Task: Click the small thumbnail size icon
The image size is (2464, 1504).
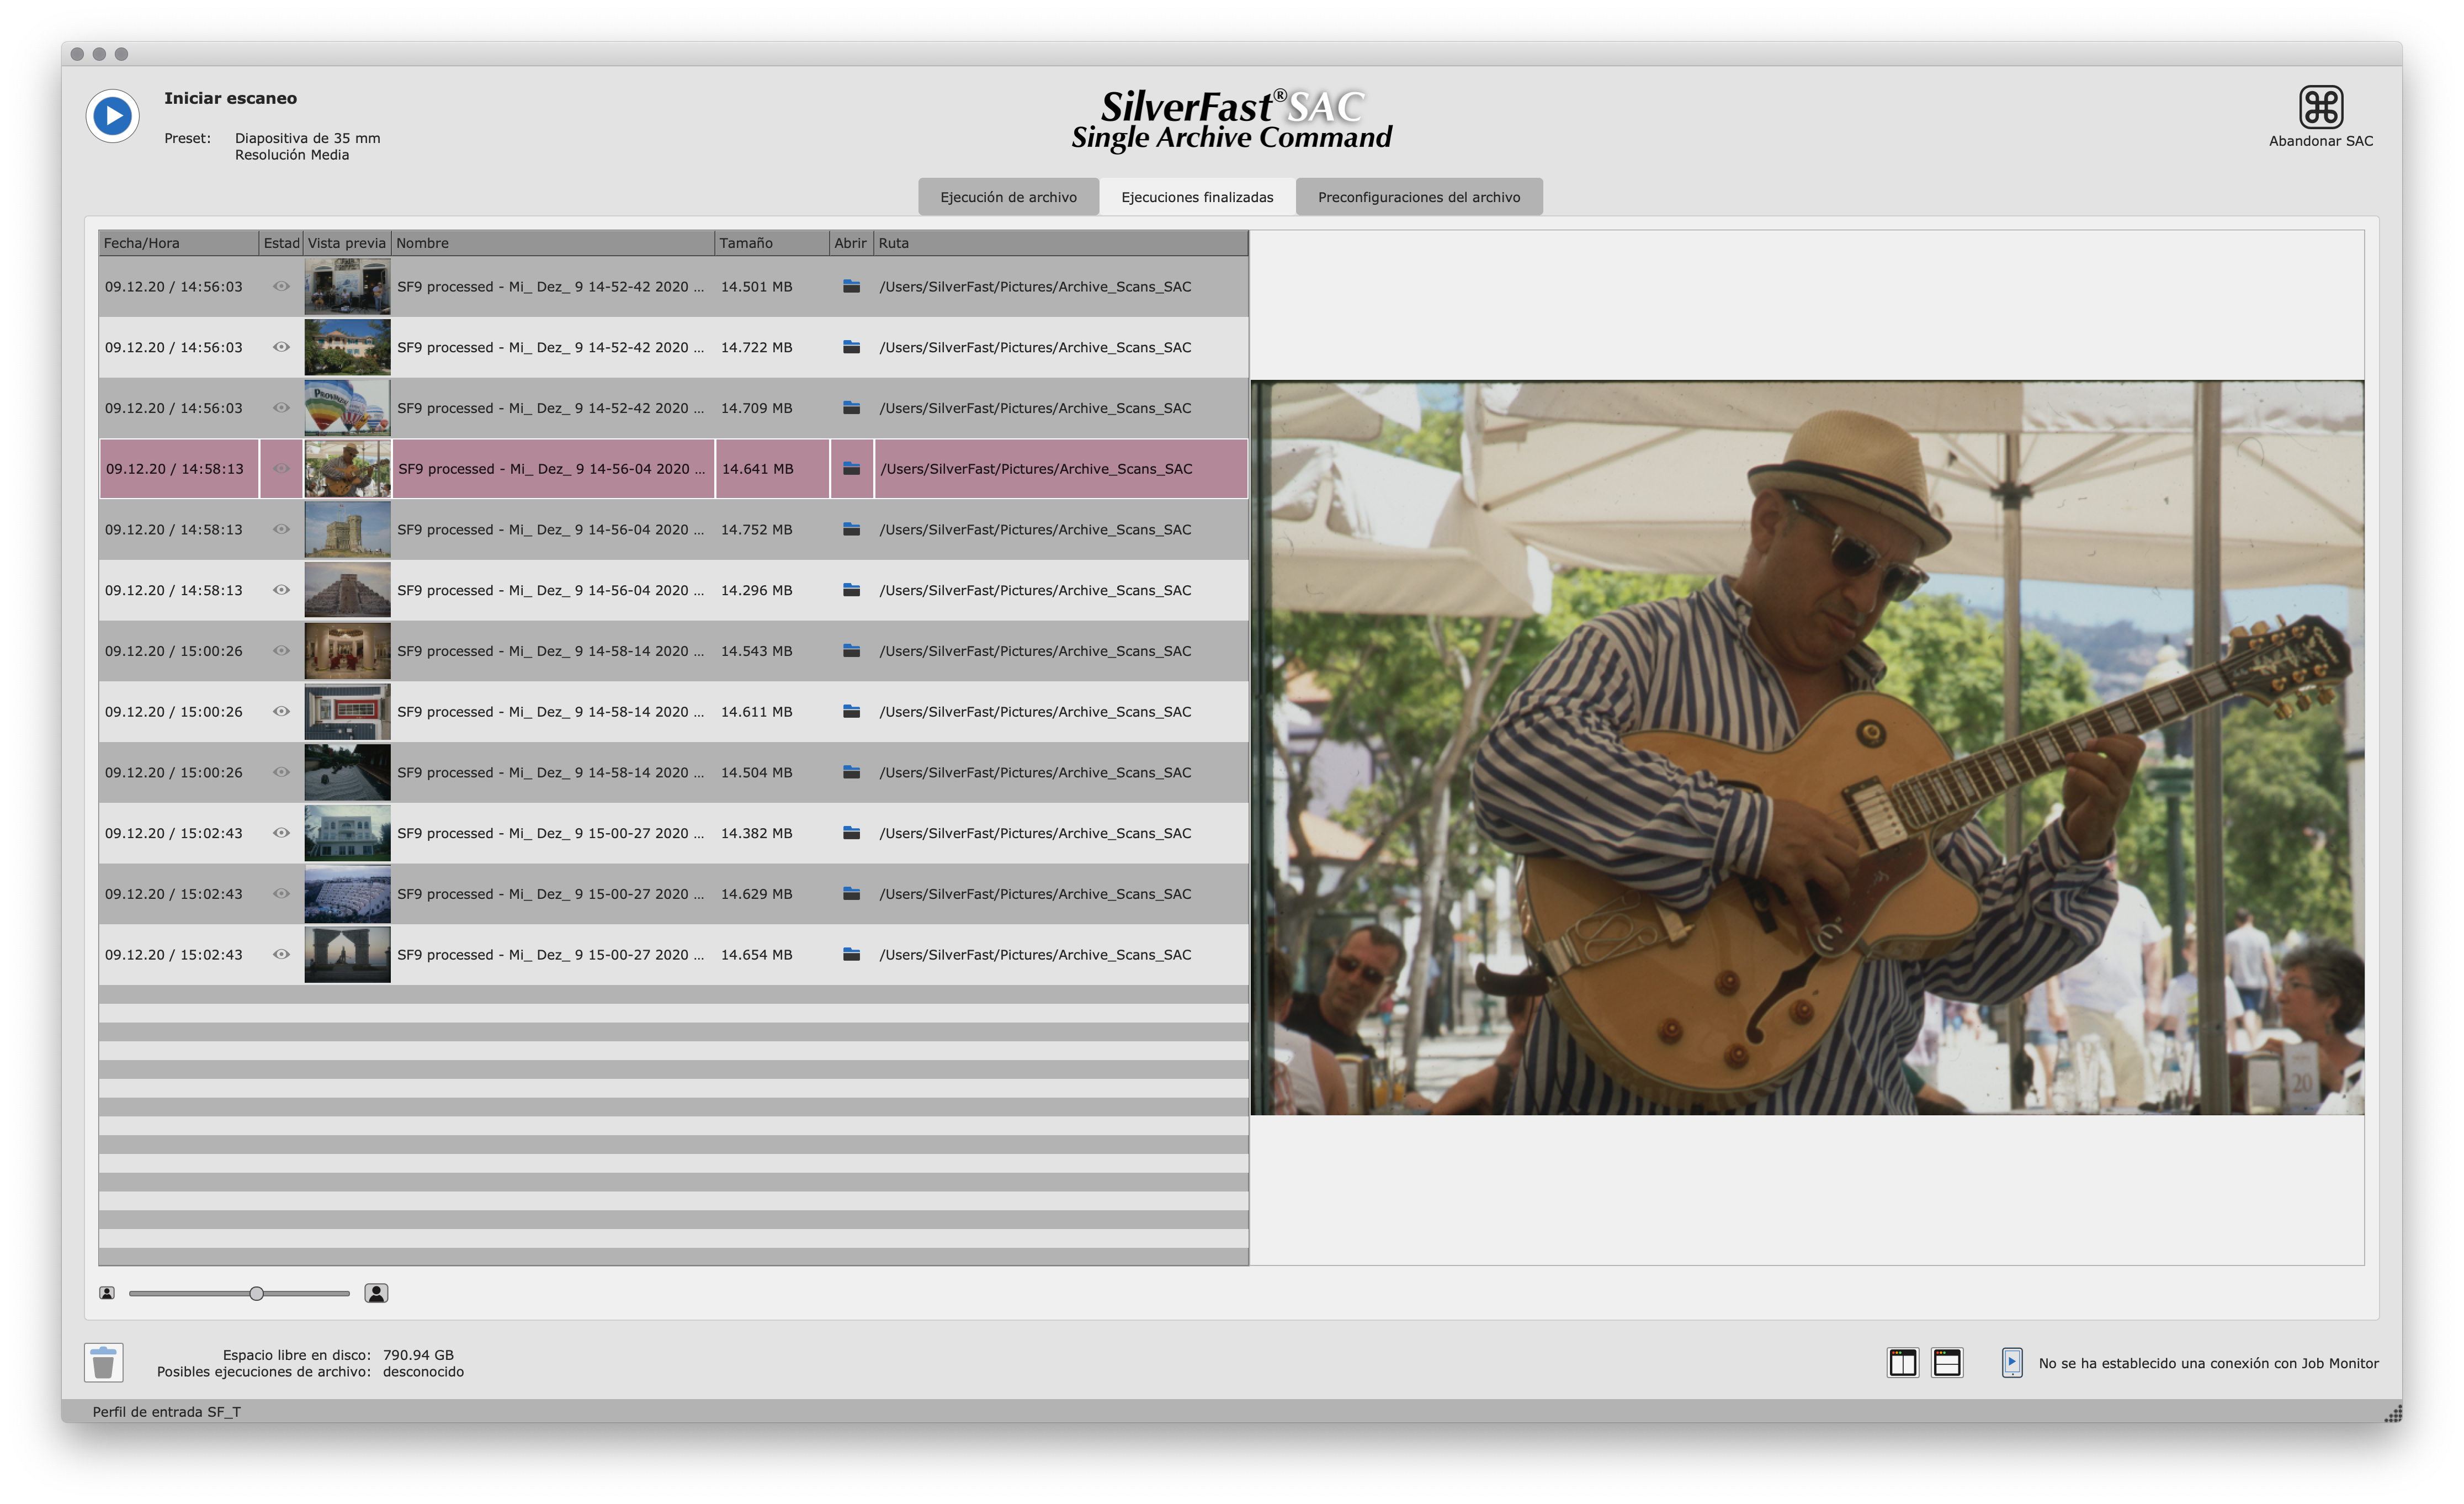Action: (x=107, y=1293)
